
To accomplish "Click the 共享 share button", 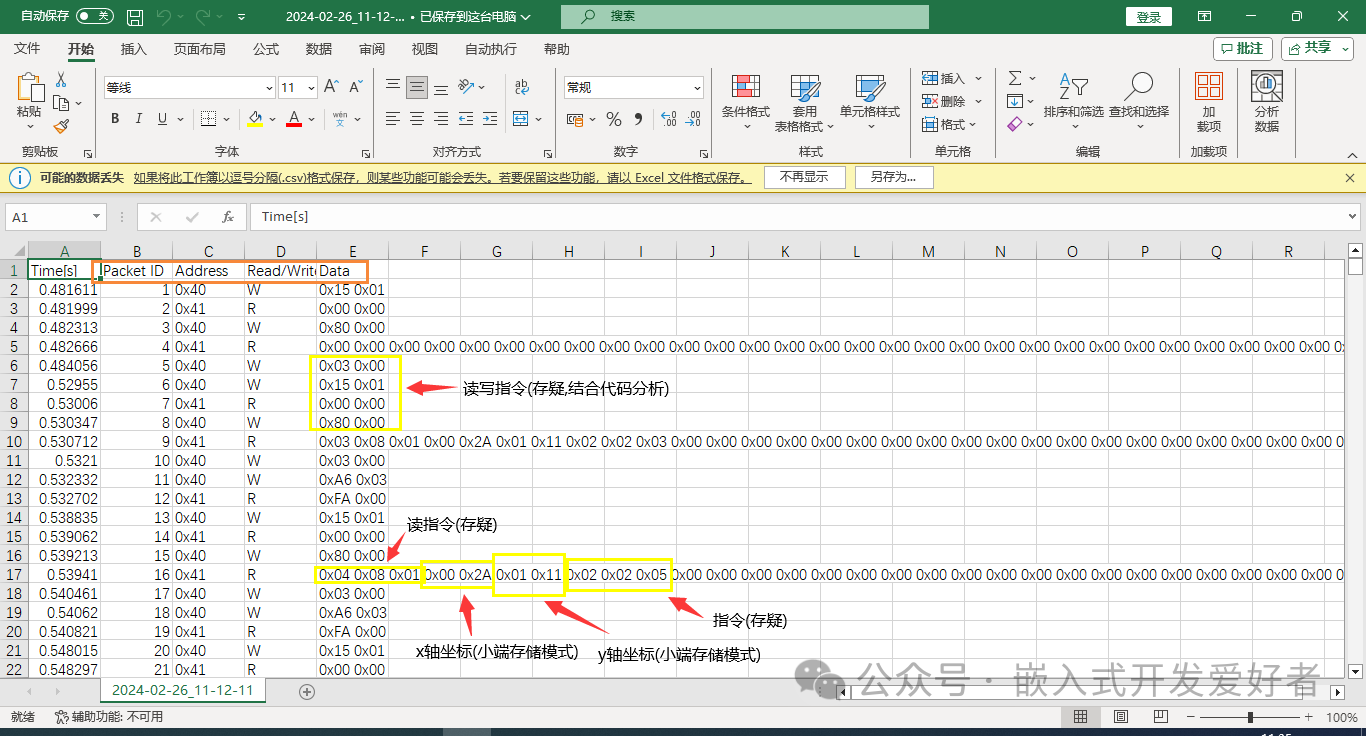I will tap(1317, 48).
